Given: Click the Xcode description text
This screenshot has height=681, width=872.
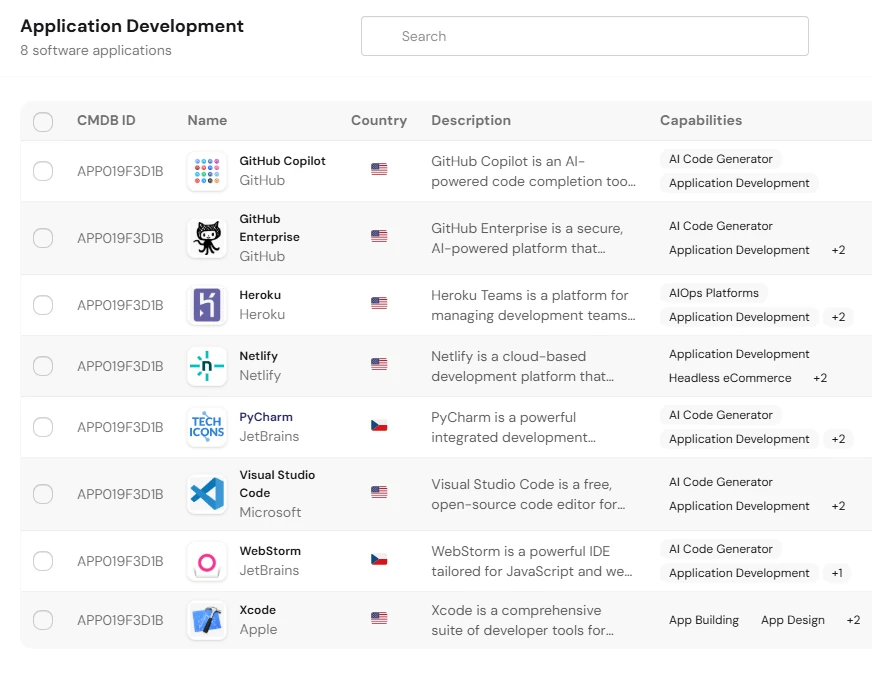Looking at the screenshot, I should click(x=522, y=620).
